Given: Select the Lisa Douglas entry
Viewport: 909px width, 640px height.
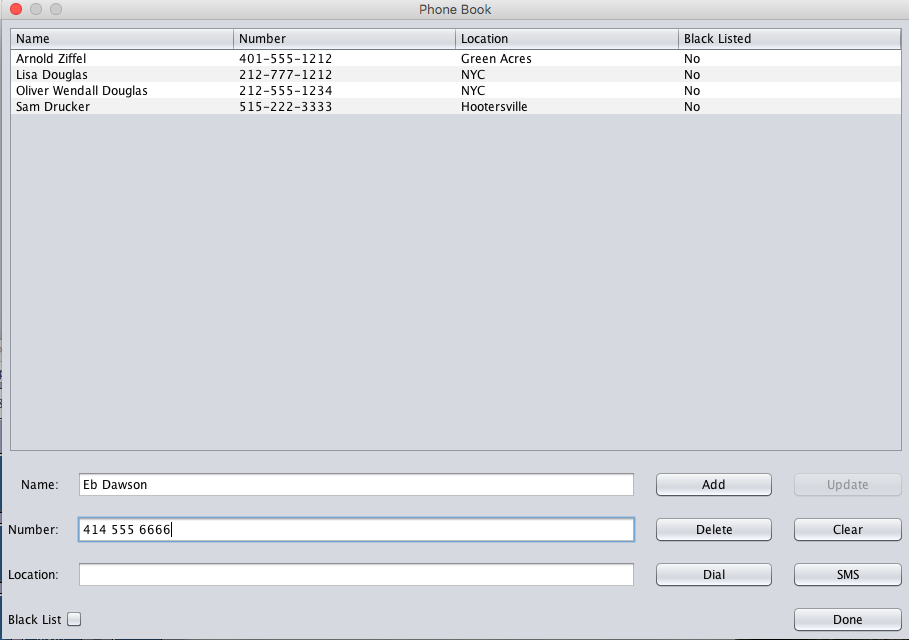Looking at the screenshot, I should point(456,74).
